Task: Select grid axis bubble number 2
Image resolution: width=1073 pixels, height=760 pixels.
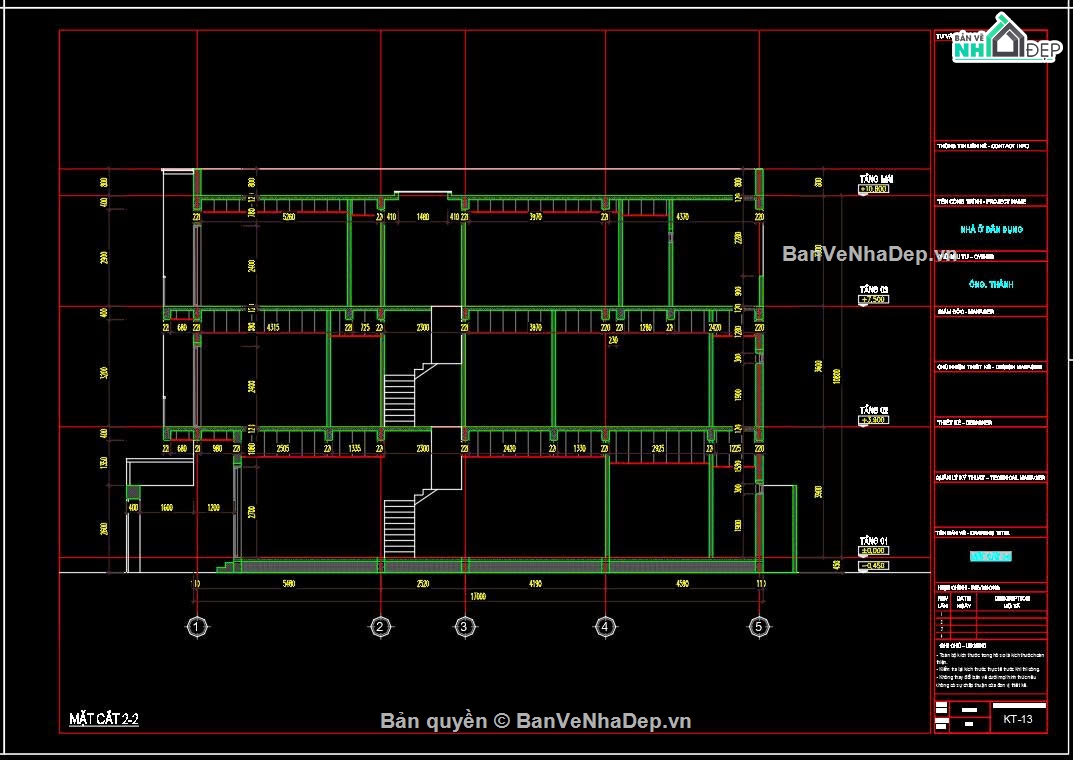Action: [x=380, y=627]
